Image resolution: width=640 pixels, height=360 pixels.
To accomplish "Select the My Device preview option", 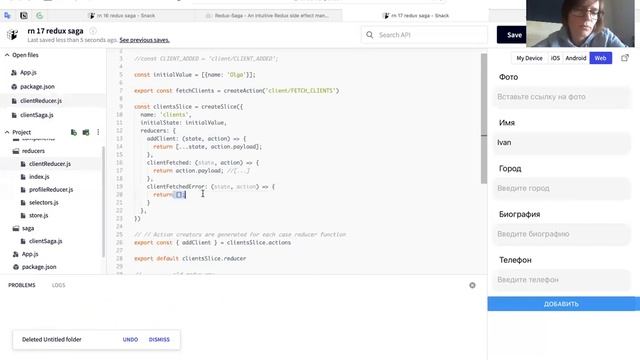I will click(x=529, y=58).
